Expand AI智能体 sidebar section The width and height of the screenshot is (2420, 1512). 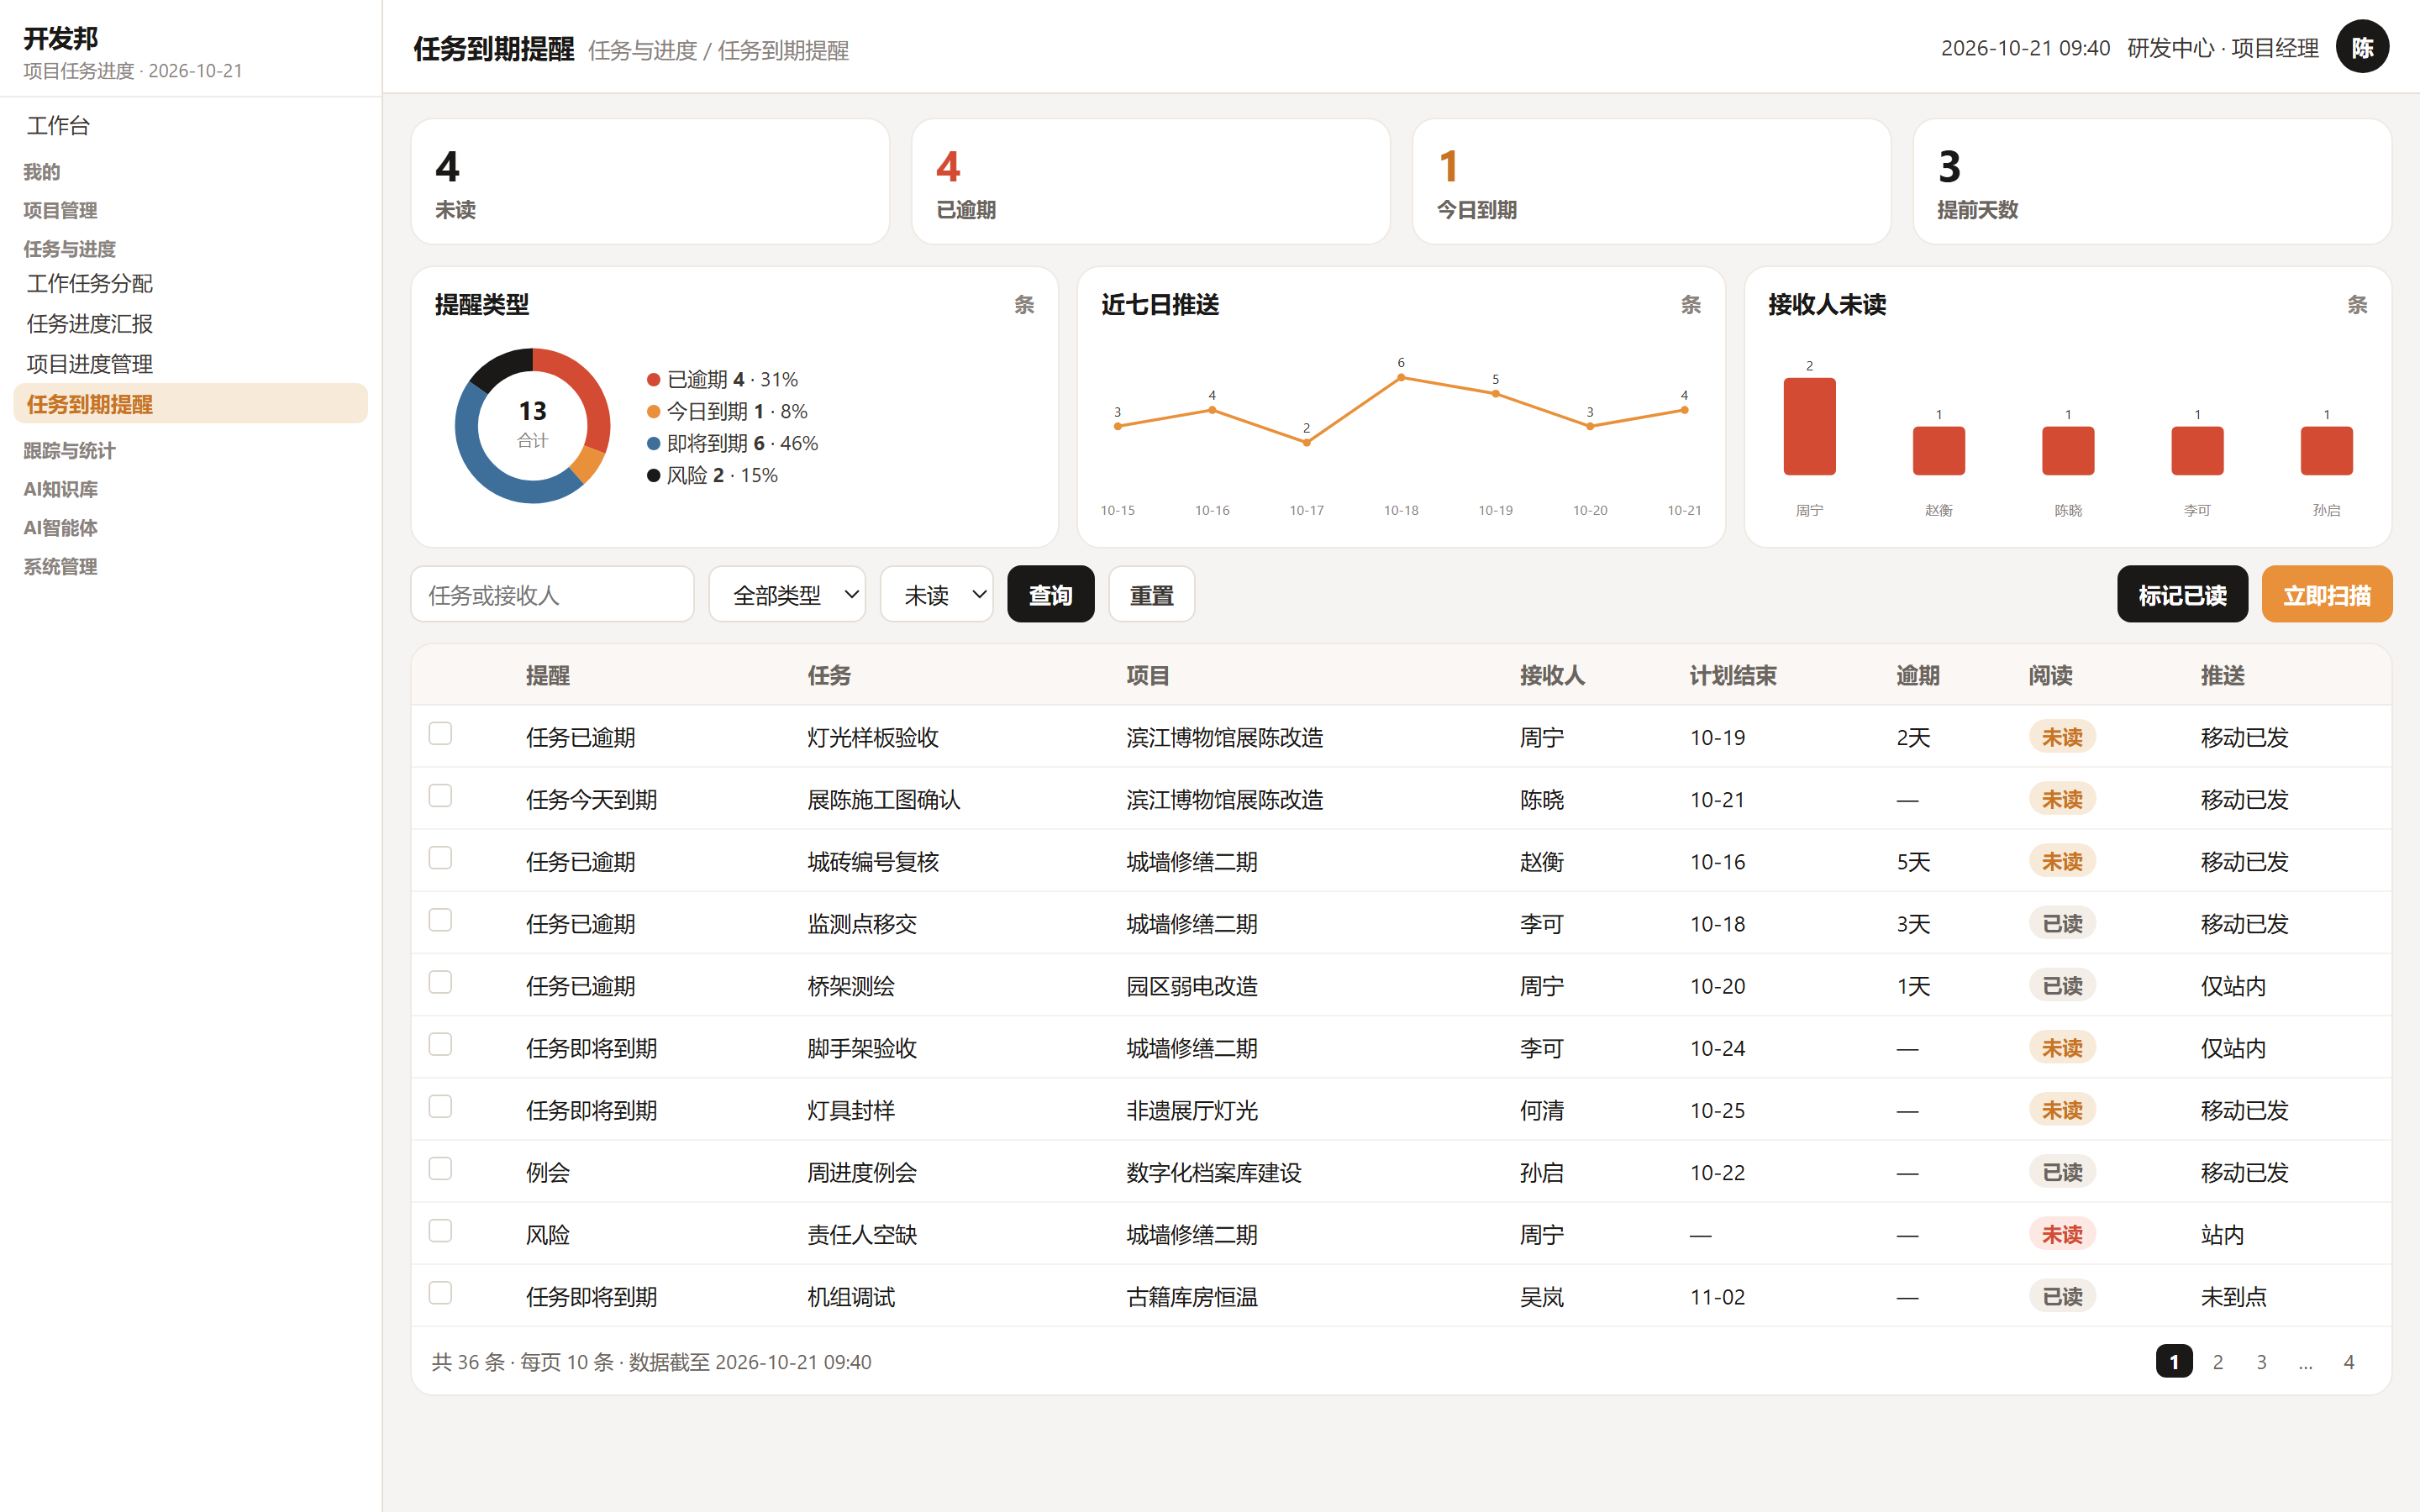click(x=60, y=527)
